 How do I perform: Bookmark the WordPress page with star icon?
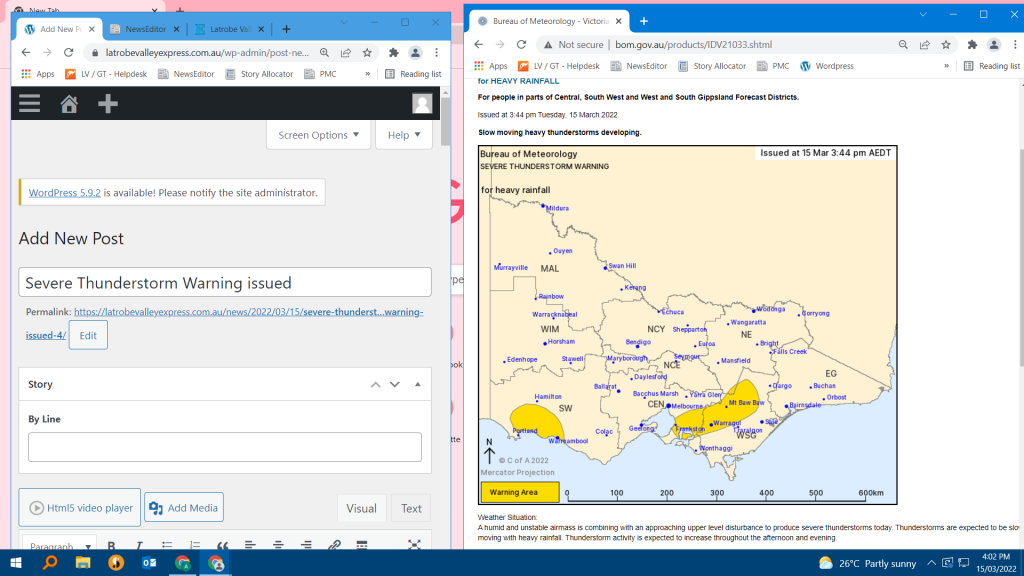[367, 52]
